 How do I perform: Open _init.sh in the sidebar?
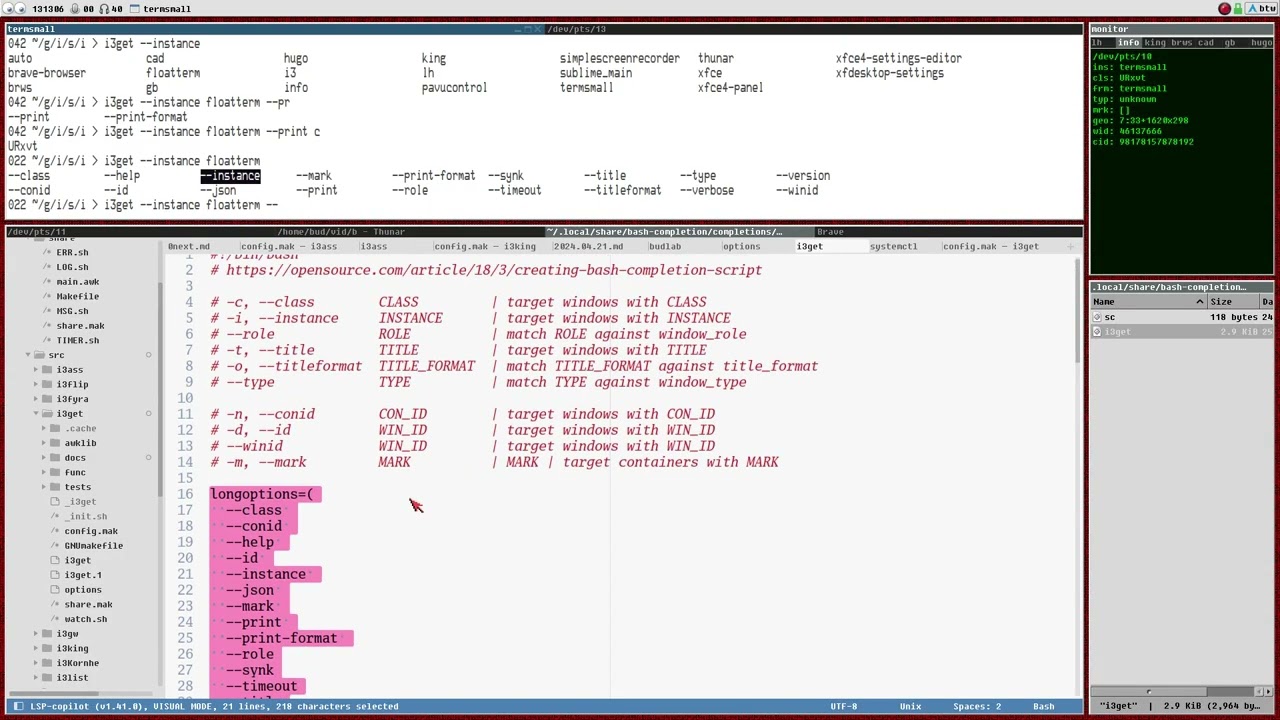pyautogui.click(x=85, y=516)
